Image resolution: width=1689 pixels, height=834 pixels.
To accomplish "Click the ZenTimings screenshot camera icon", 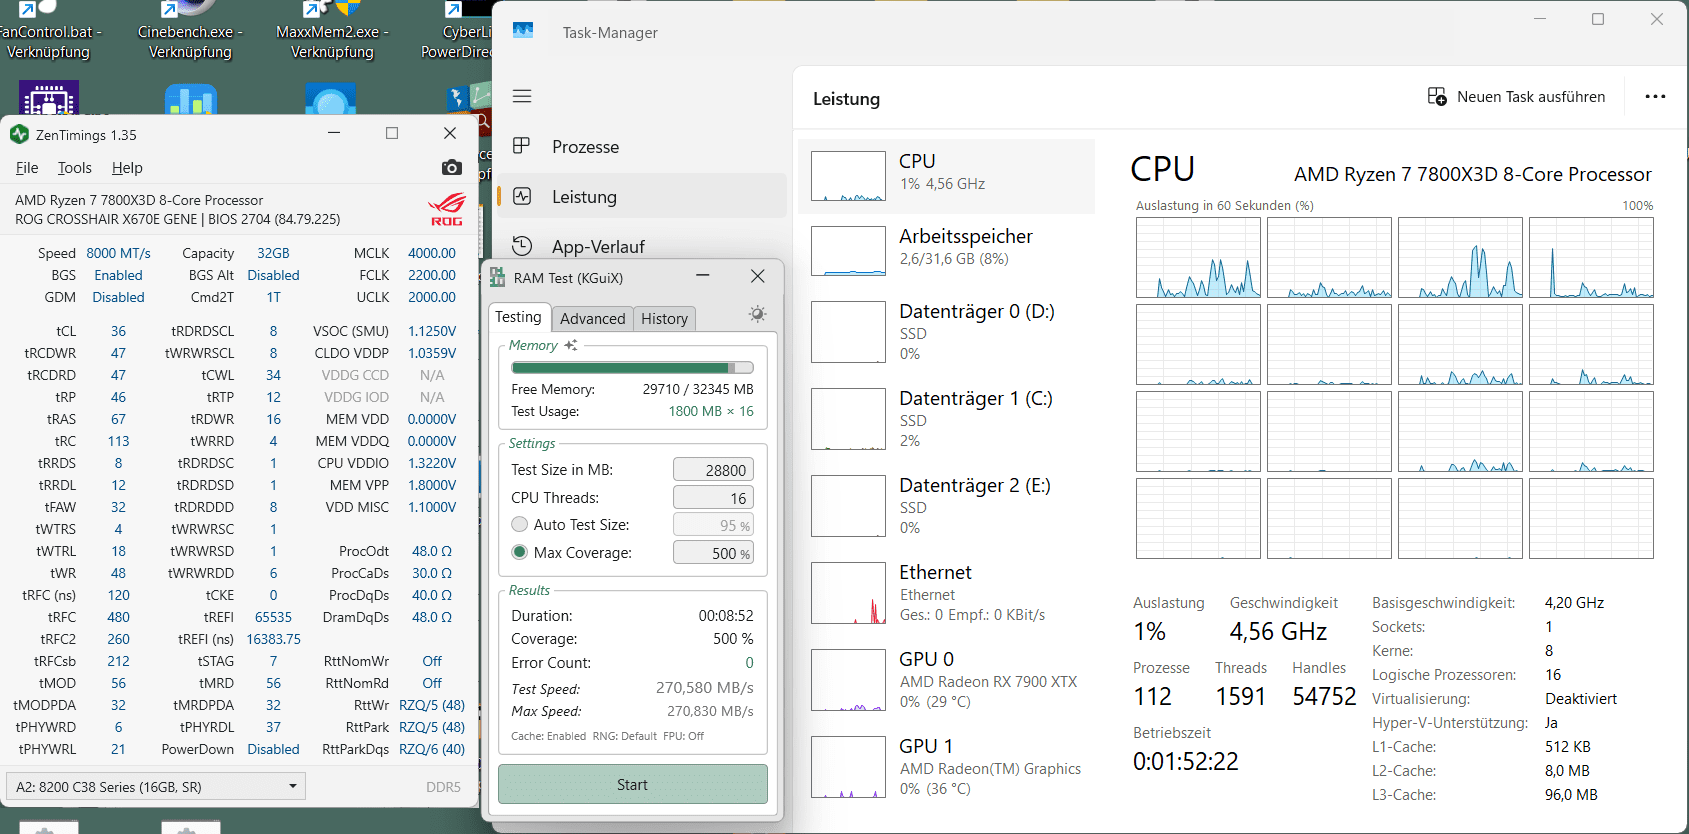I will click(x=452, y=167).
